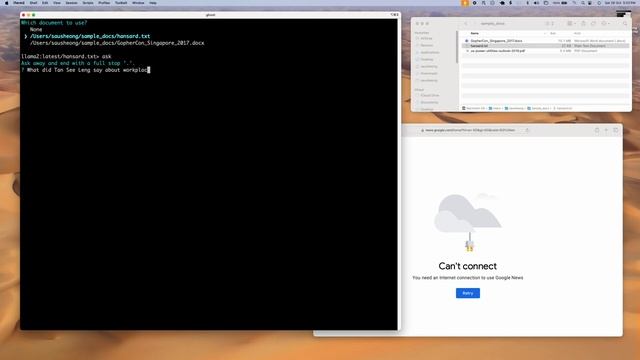Open Finder share toolbar icon
640x360 pixels.
pyautogui.click(x=583, y=24)
